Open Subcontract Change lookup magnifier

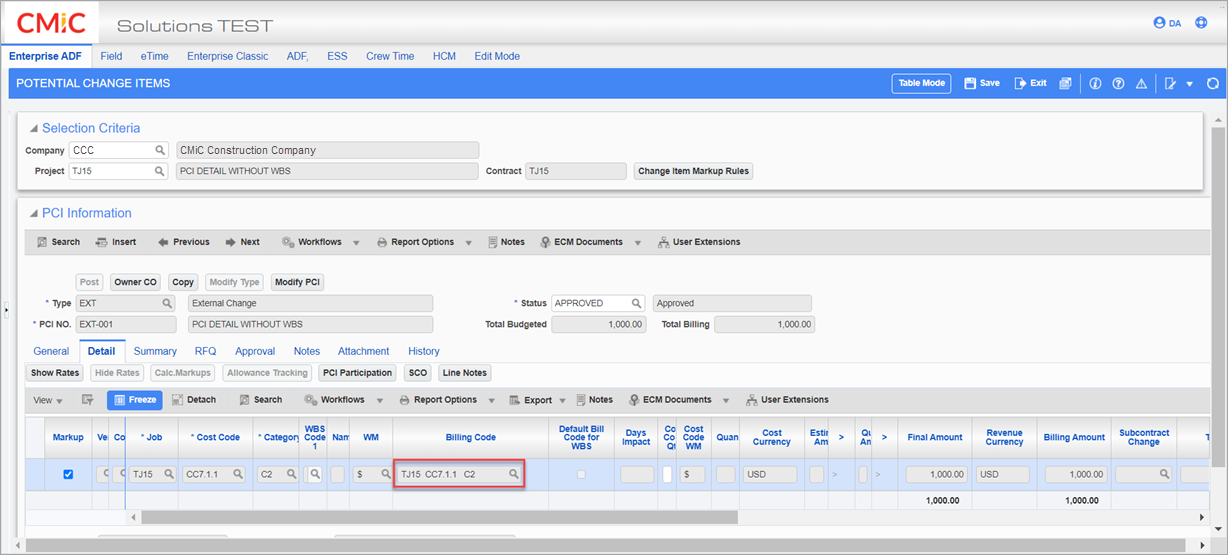tap(1164, 475)
